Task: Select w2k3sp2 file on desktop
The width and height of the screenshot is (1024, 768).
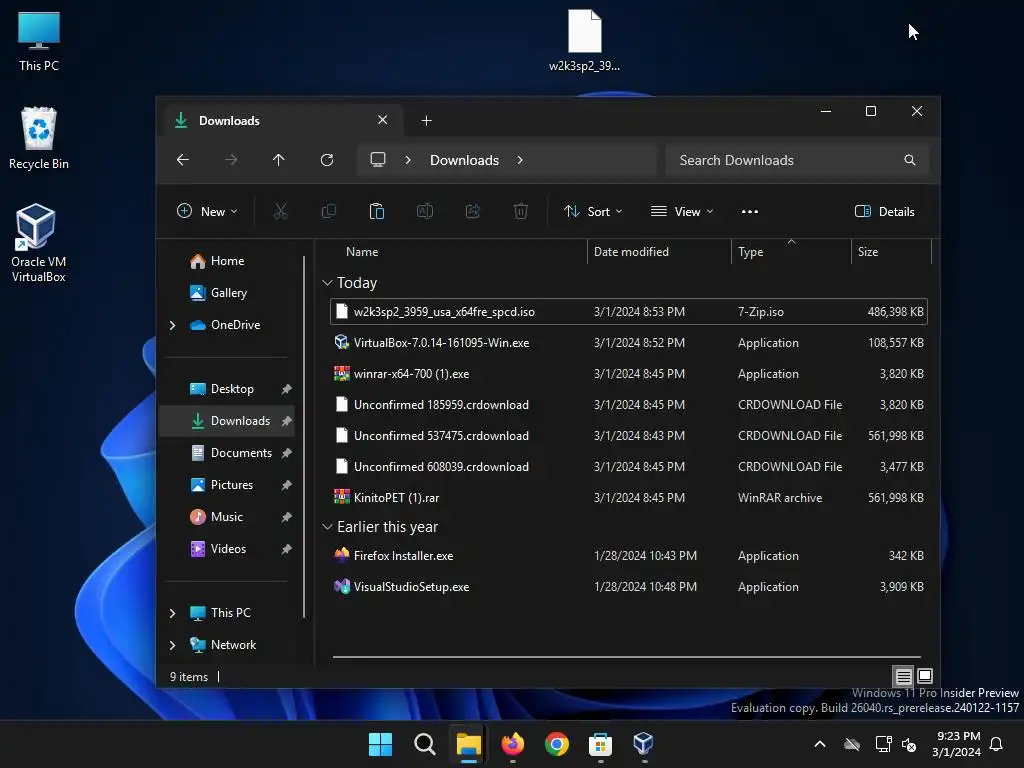Action: [584, 40]
